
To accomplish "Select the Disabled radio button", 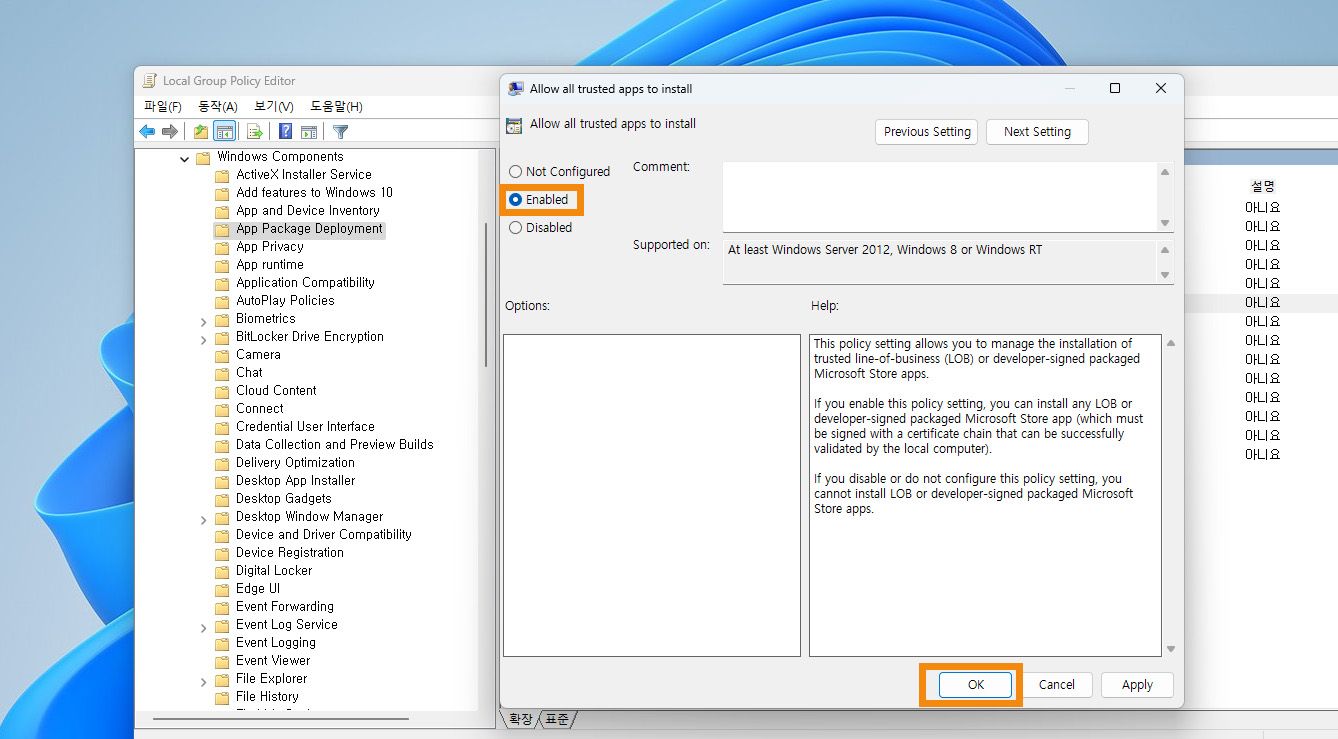I will coord(516,228).
